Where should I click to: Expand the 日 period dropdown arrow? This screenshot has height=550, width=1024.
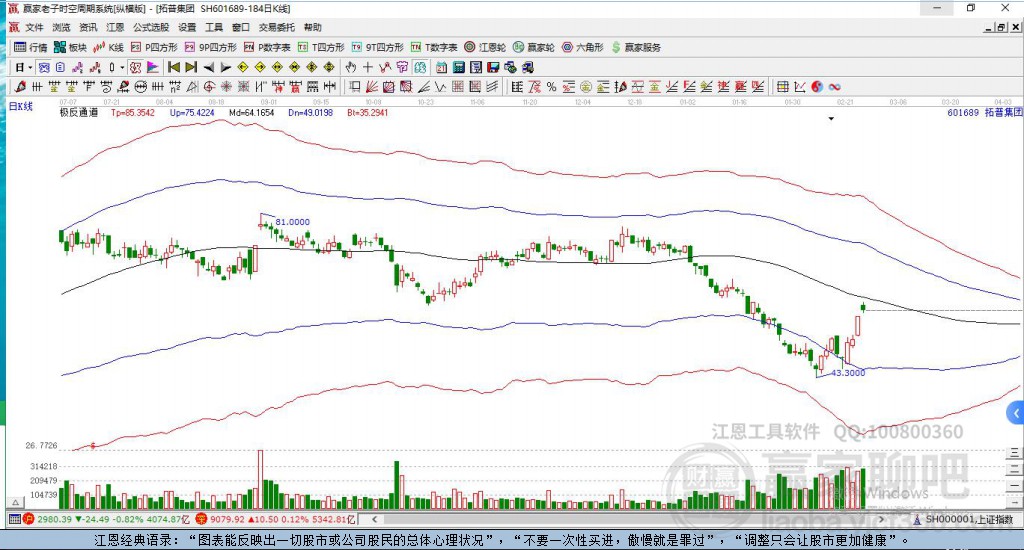click(x=30, y=67)
